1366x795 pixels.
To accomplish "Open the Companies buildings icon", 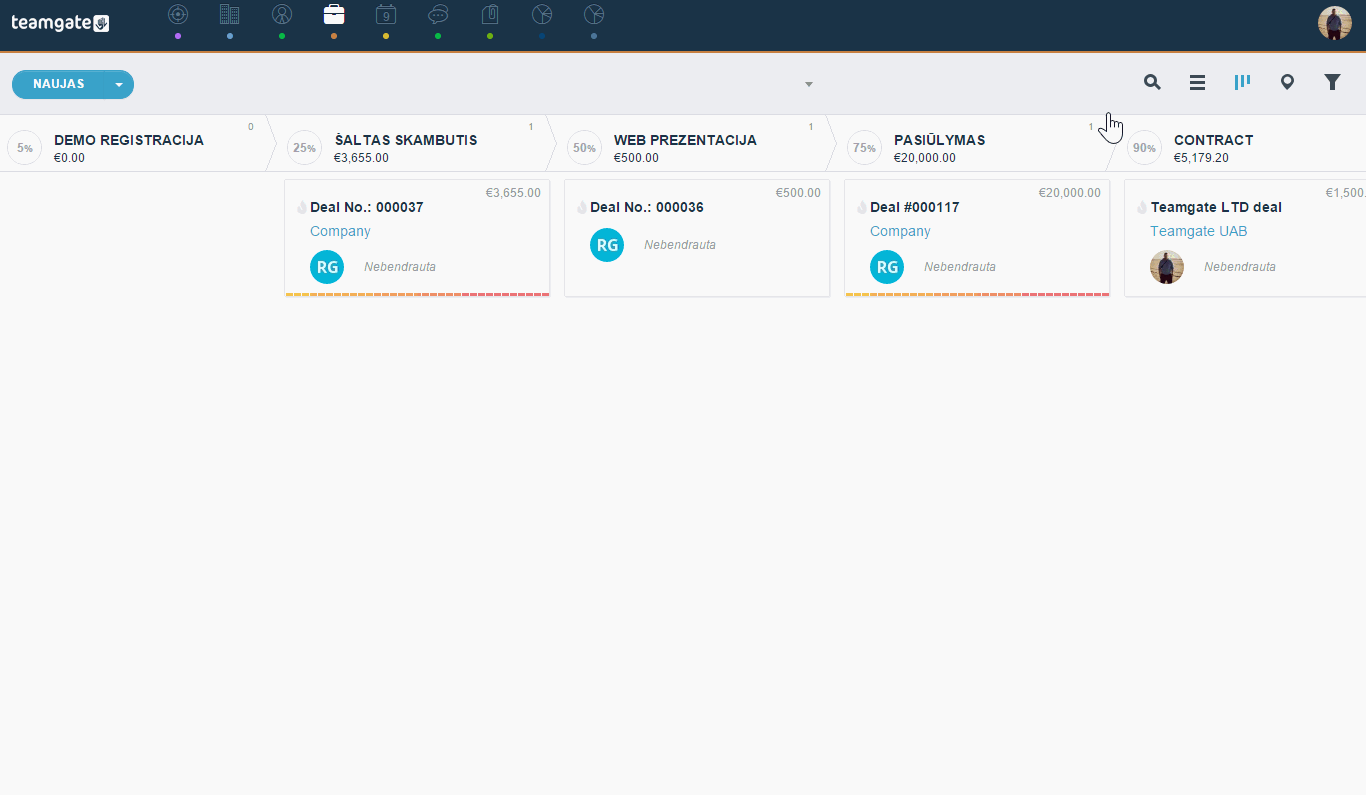I will pos(230,14).
